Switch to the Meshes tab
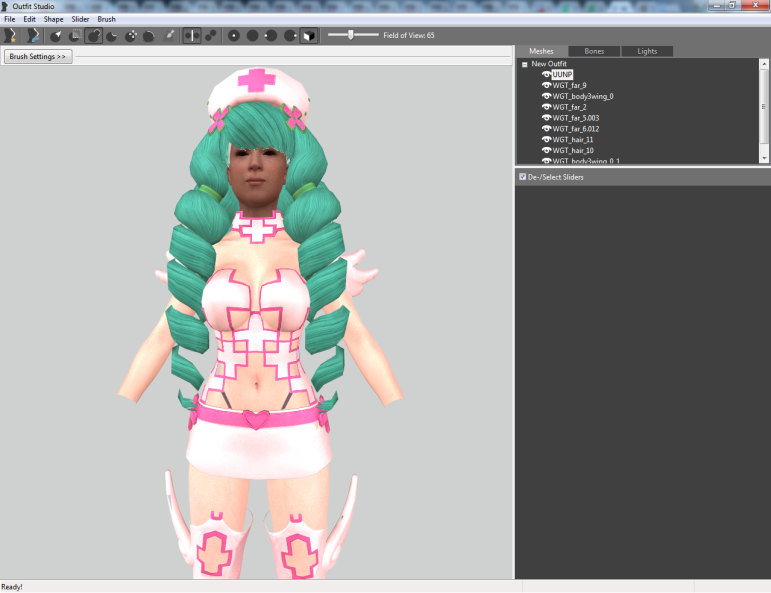 [x=541, y=51]
